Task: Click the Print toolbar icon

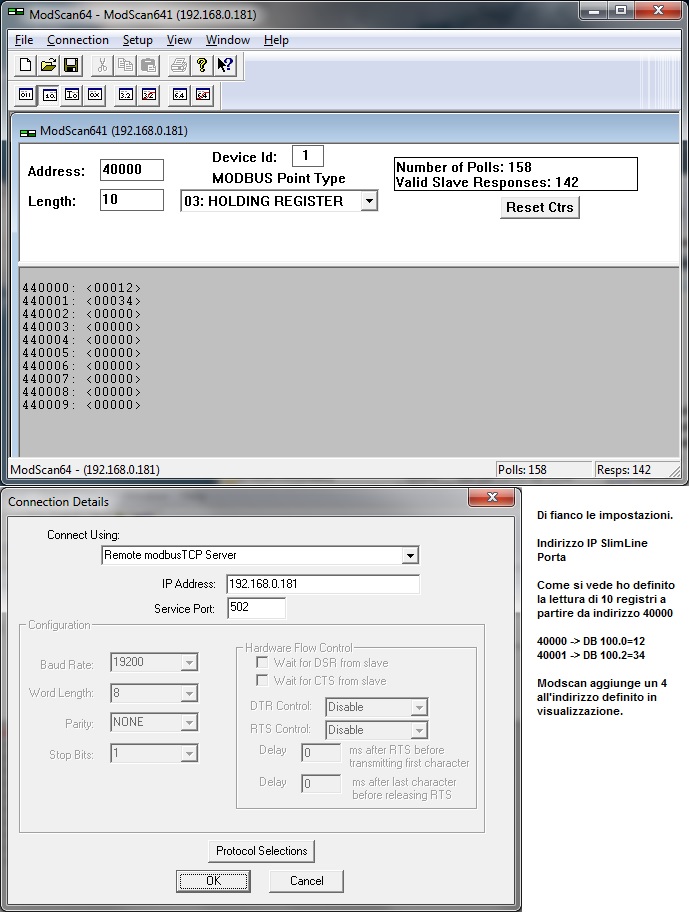Action: pyautogui.click(x=179, y=65)
